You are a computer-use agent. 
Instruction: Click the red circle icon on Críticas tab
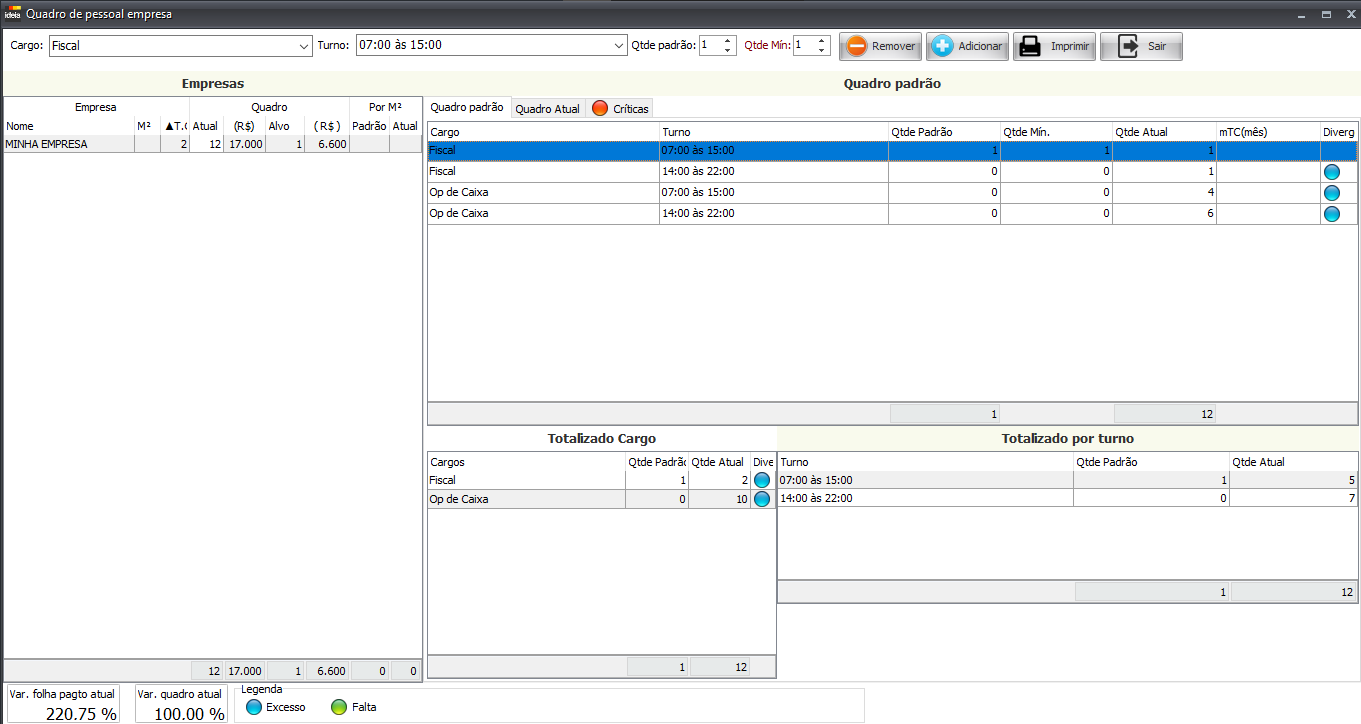(x=600, y=109)
